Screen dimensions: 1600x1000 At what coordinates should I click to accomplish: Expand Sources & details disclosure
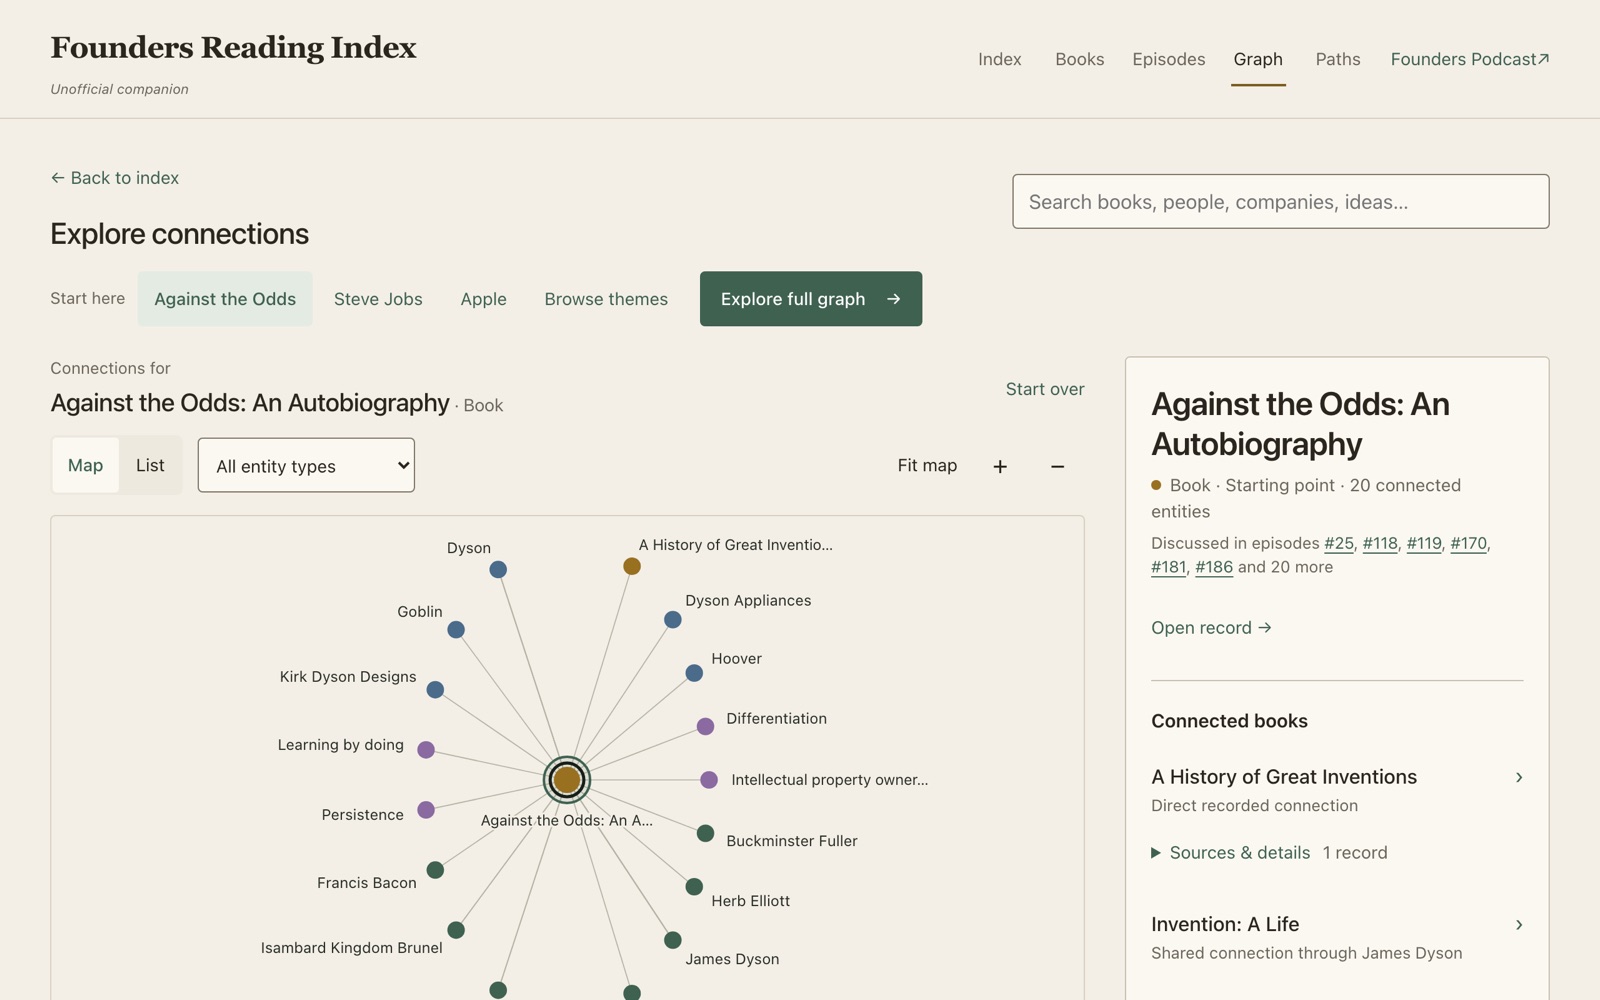click(1231, 853)
